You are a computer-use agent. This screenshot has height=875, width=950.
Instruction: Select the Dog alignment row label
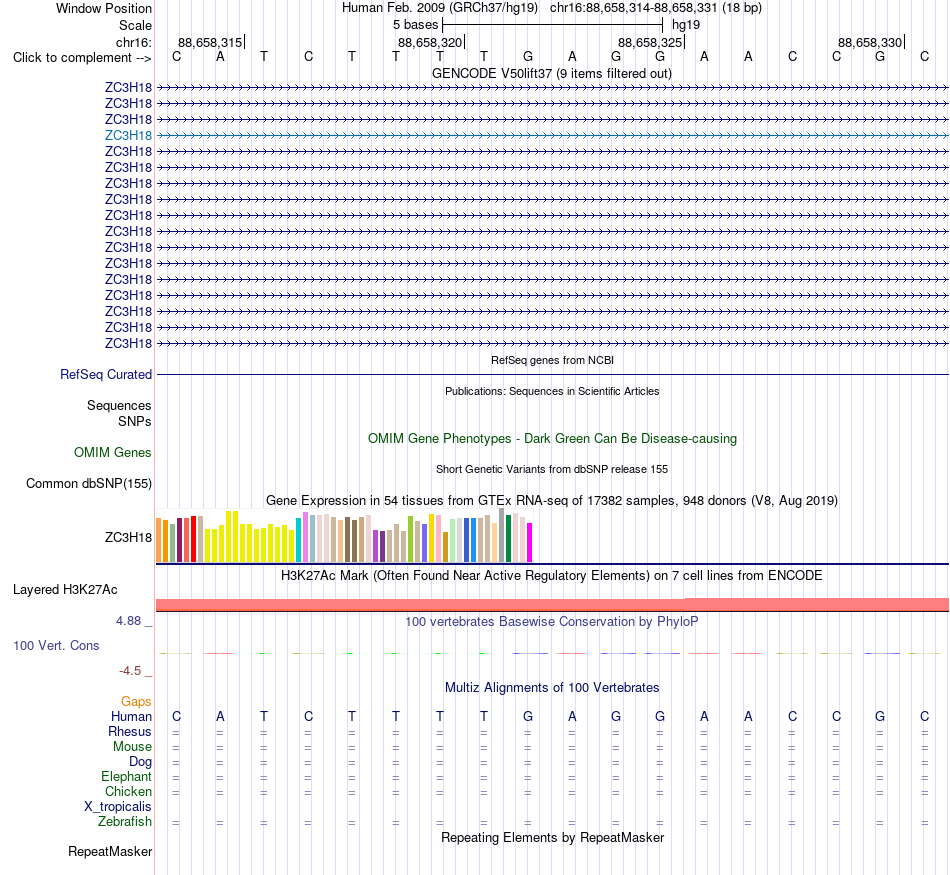pos(140,762)
